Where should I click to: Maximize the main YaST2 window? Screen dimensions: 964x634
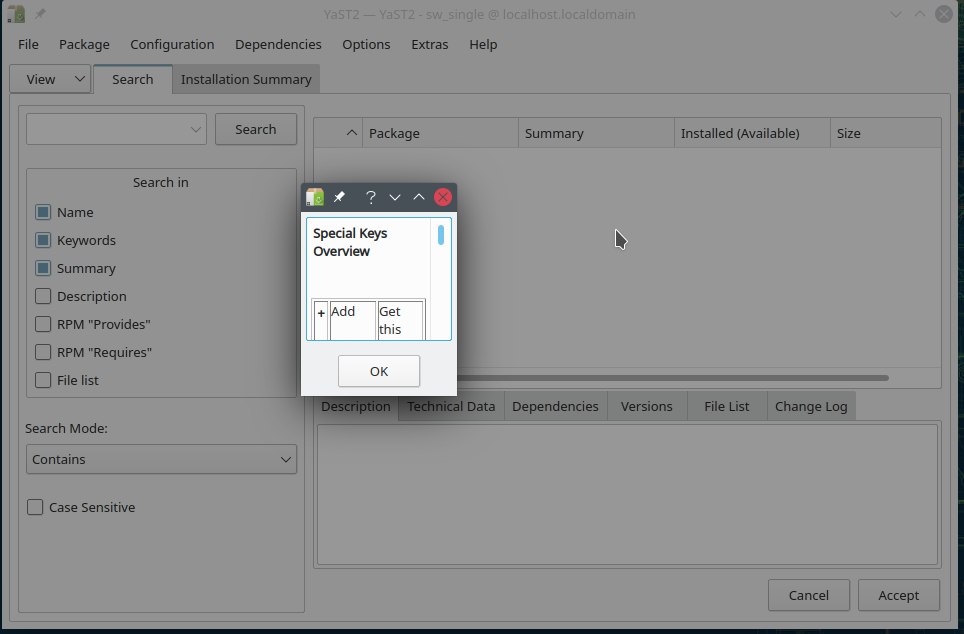[920, 14]
